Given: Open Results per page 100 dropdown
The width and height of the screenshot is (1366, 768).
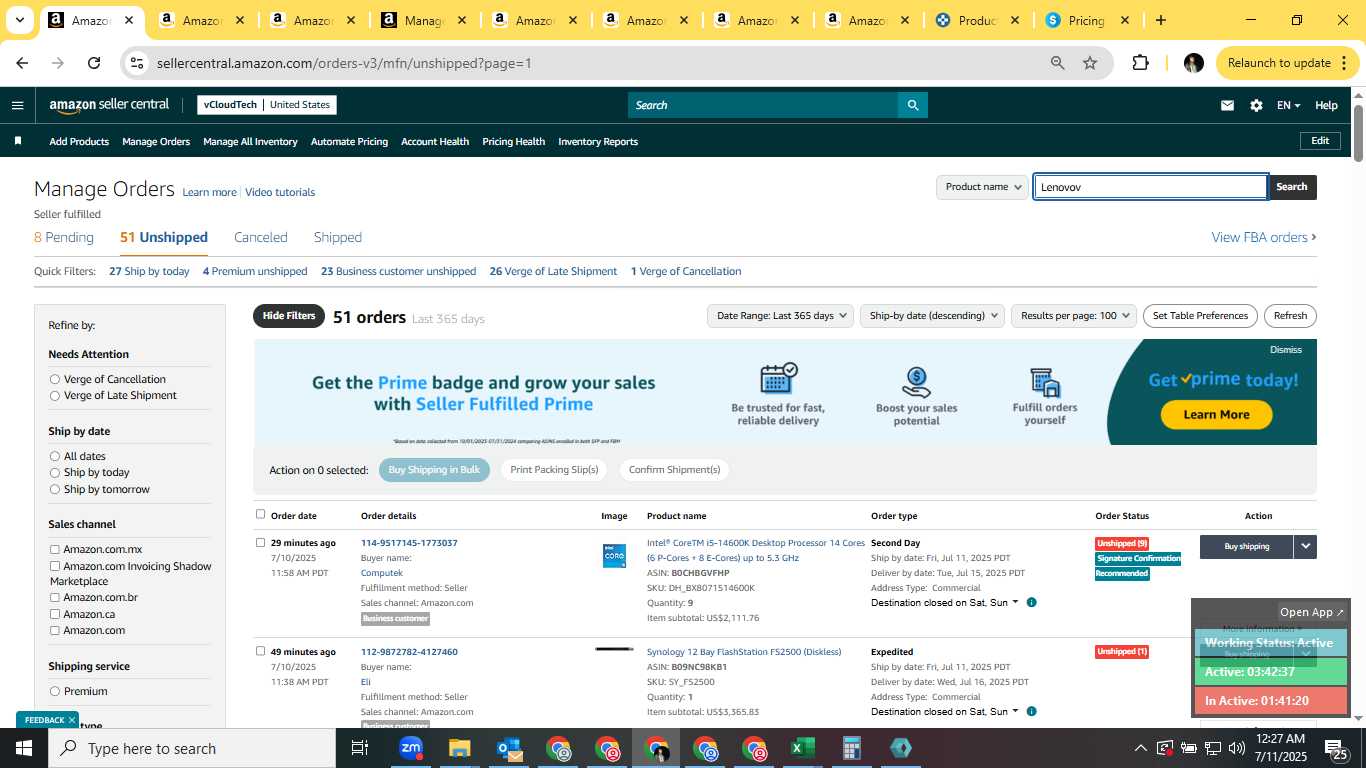Looking at the screenshot, I should (x=1073, y=316).
